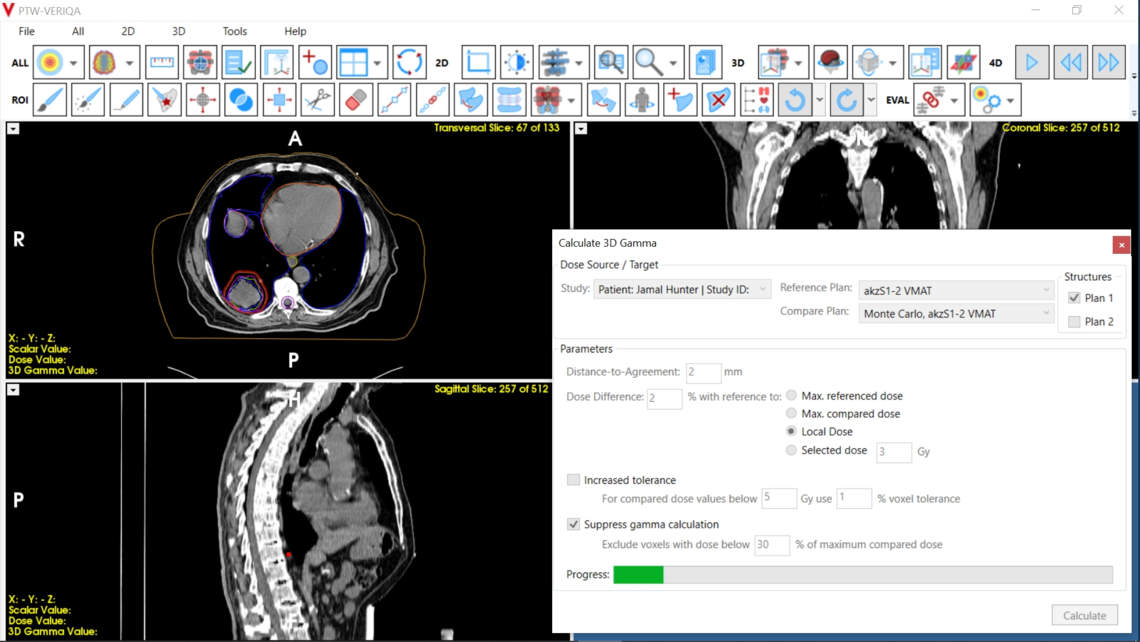Open the Help menu
1140x642 pixels.
pyautogui.click(x=295, y=31)
